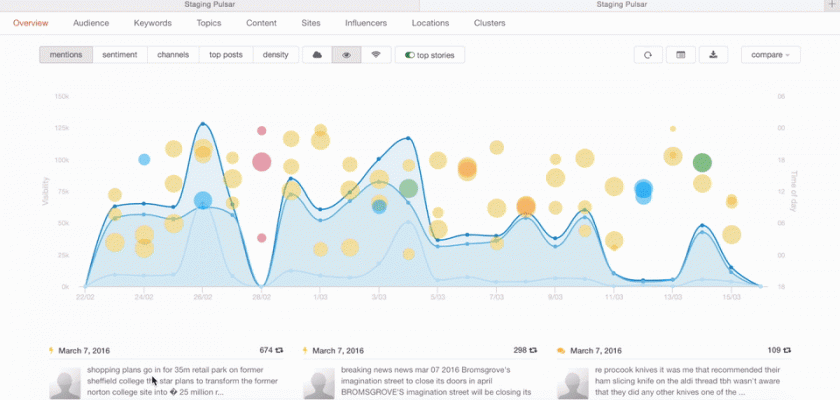
Task: Open the Audience tab
Action: coord(91,22)
